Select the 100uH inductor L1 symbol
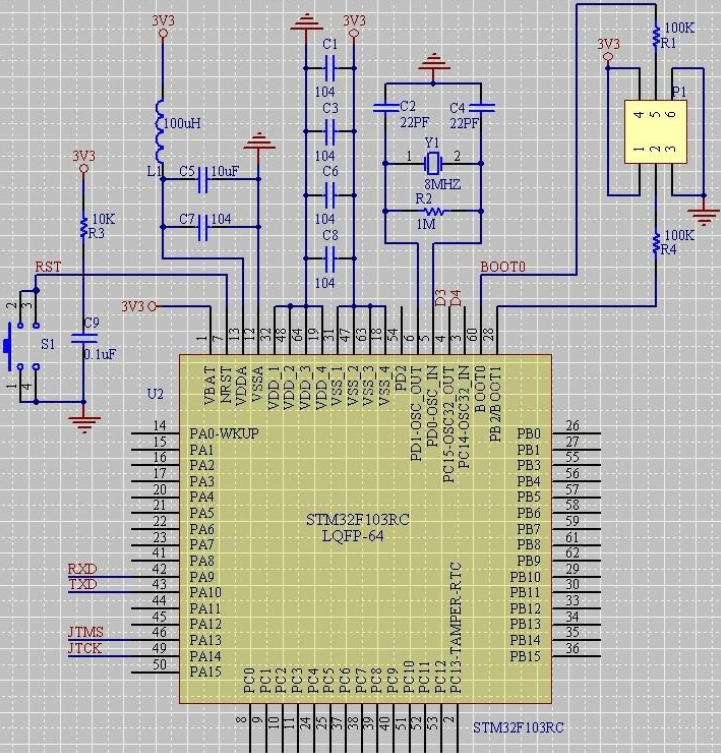Image resolution: width=721 pixels, height=753 pixels. click(x=160, y=131)
